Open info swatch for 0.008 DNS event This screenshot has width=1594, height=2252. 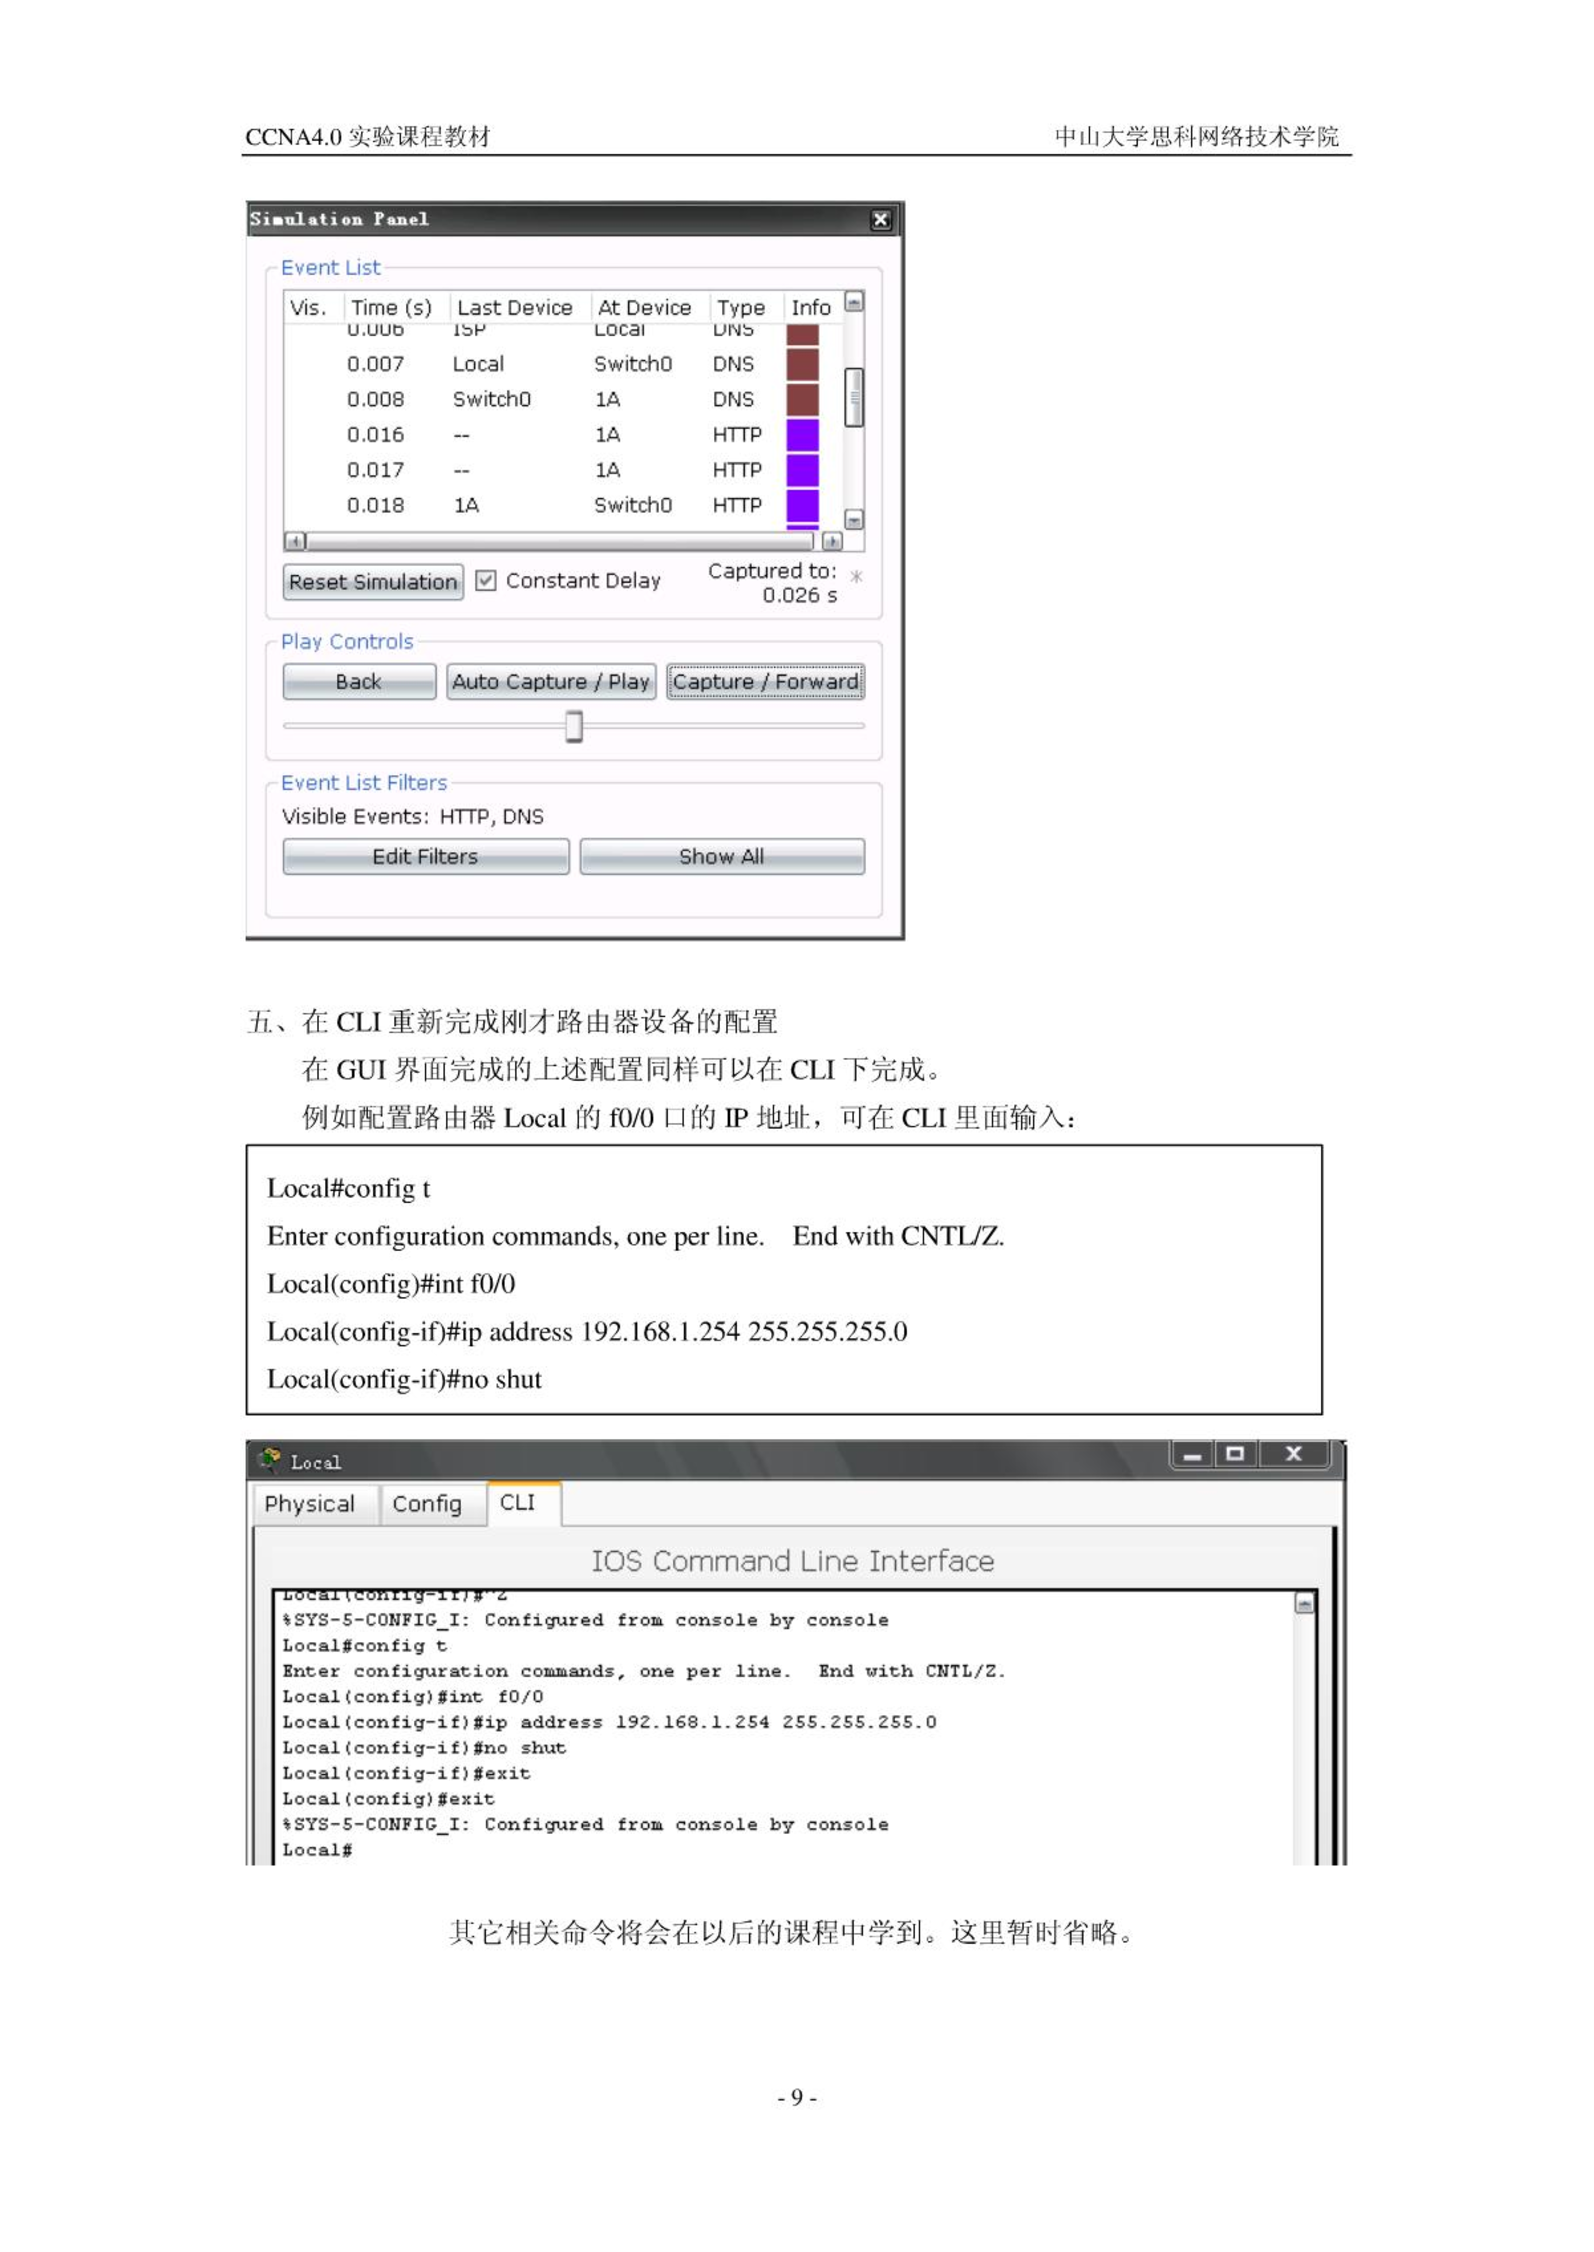(802, 399)
